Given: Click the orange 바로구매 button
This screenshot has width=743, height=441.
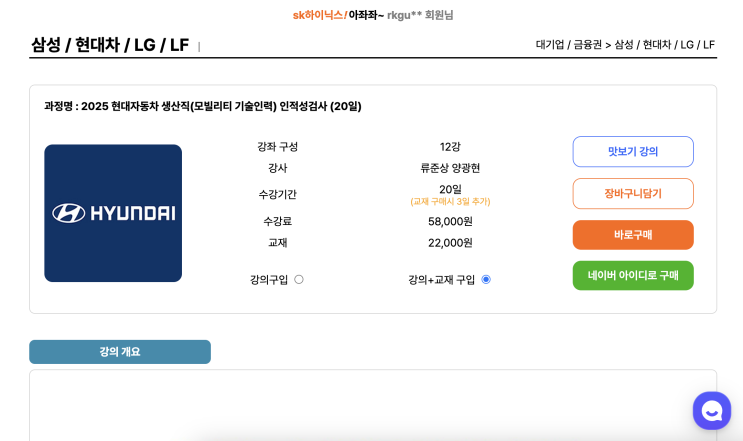Looking at the screenshot, I should 633,235.
